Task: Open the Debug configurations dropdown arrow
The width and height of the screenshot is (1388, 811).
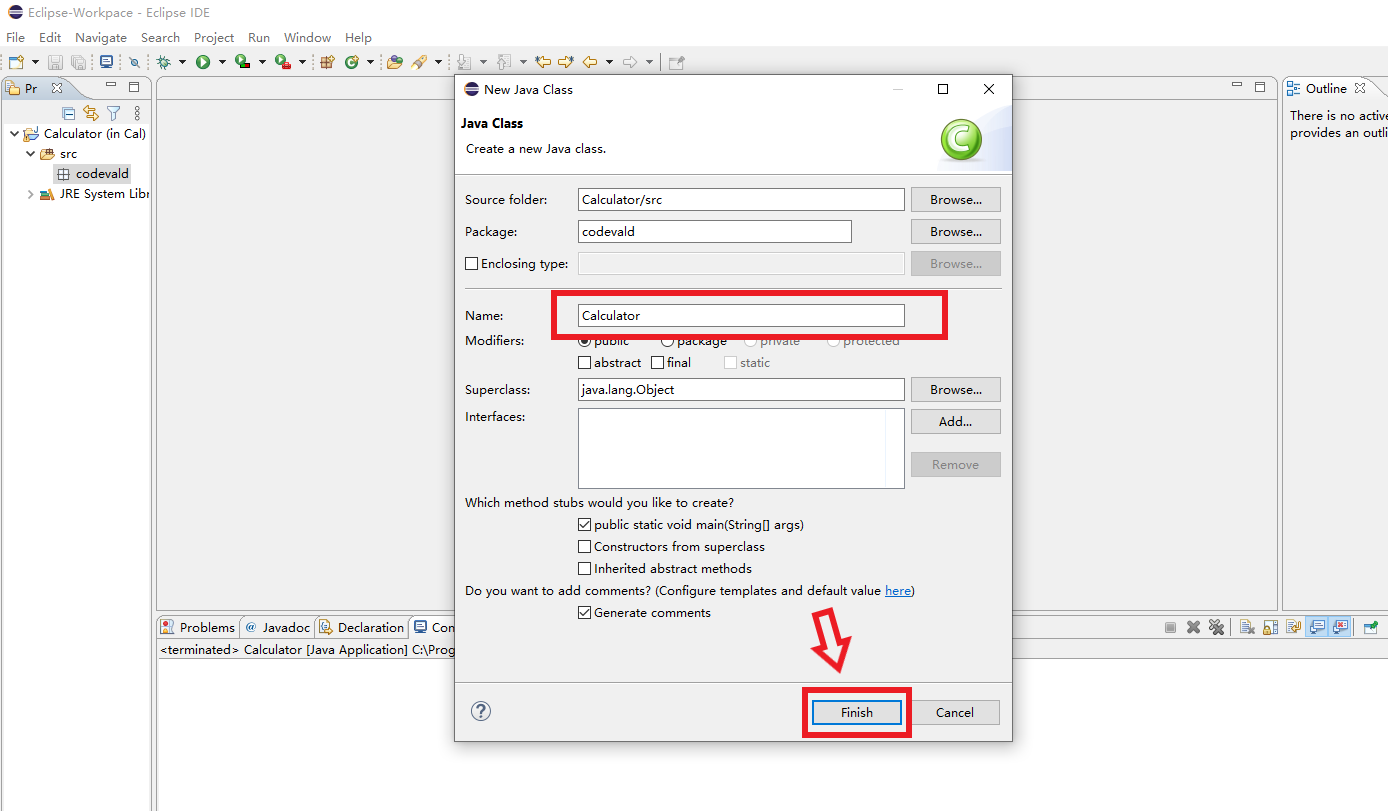Action: pos(182,62)
